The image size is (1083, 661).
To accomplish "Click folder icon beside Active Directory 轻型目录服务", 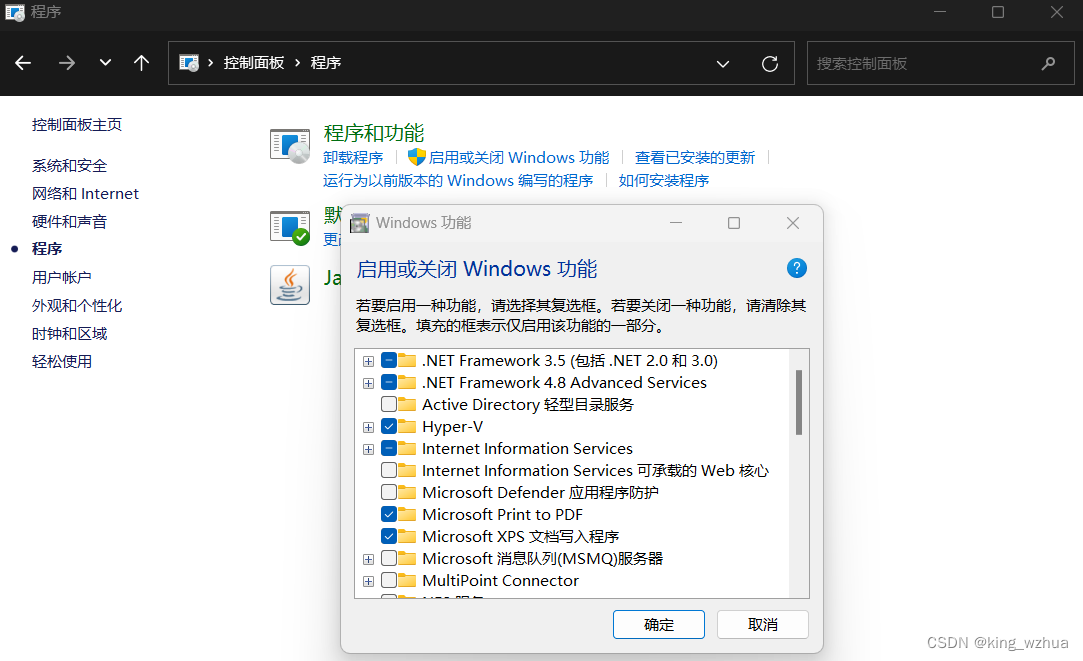I will 407,404.
